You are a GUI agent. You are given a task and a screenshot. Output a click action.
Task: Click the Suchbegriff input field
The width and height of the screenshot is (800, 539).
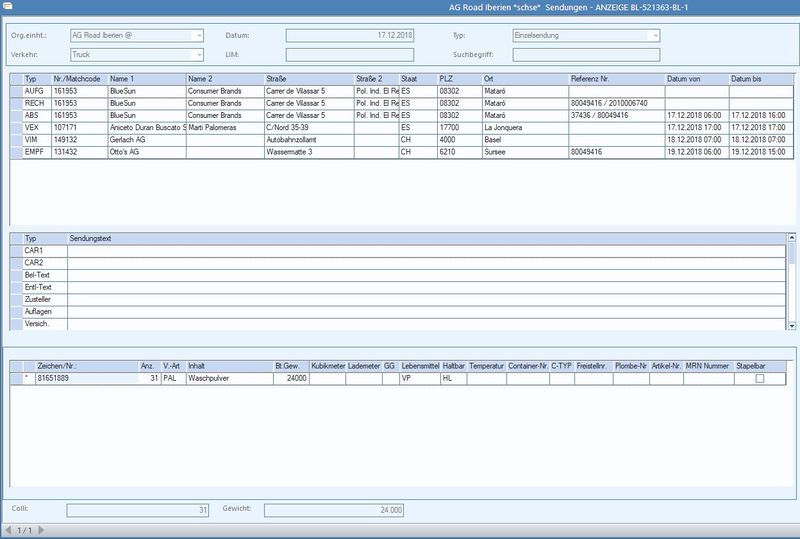(x=586, y=55)
